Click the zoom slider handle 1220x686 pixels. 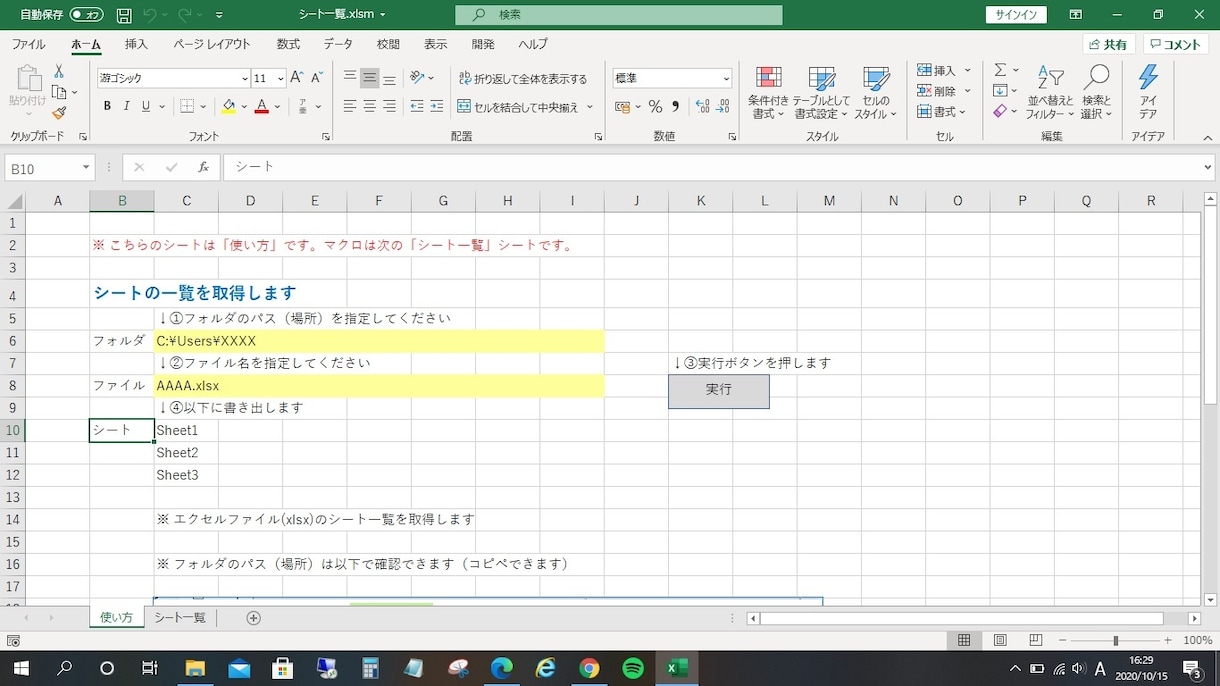[x=1115, y=640]
